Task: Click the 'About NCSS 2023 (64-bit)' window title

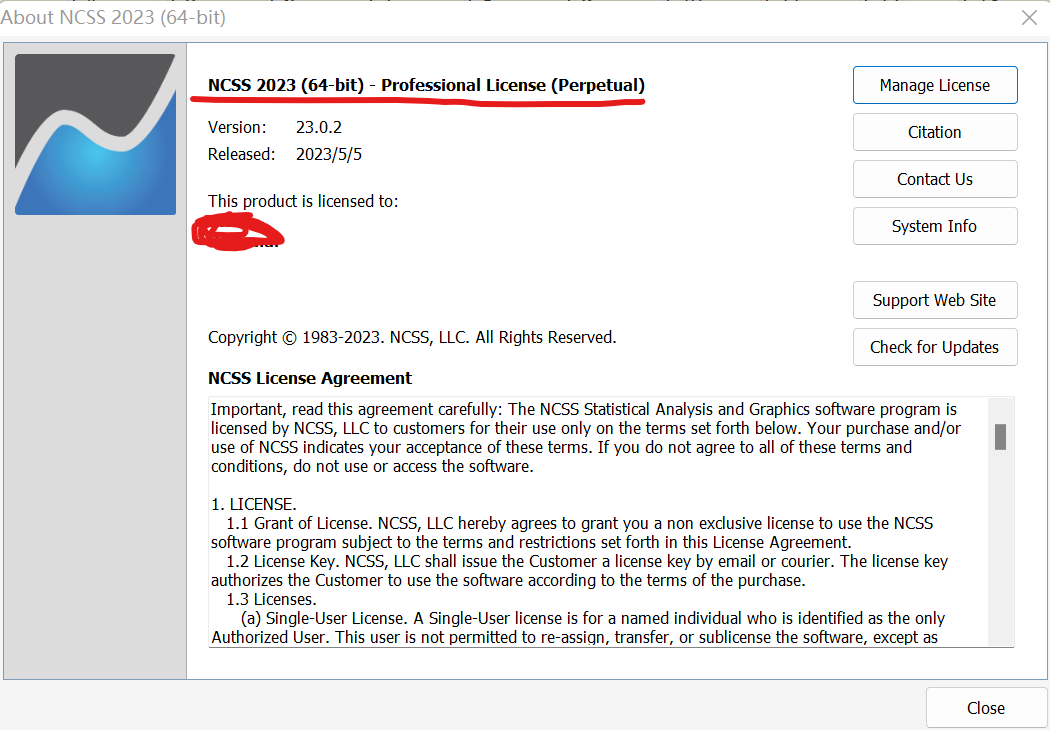Action: pos(113,17)
